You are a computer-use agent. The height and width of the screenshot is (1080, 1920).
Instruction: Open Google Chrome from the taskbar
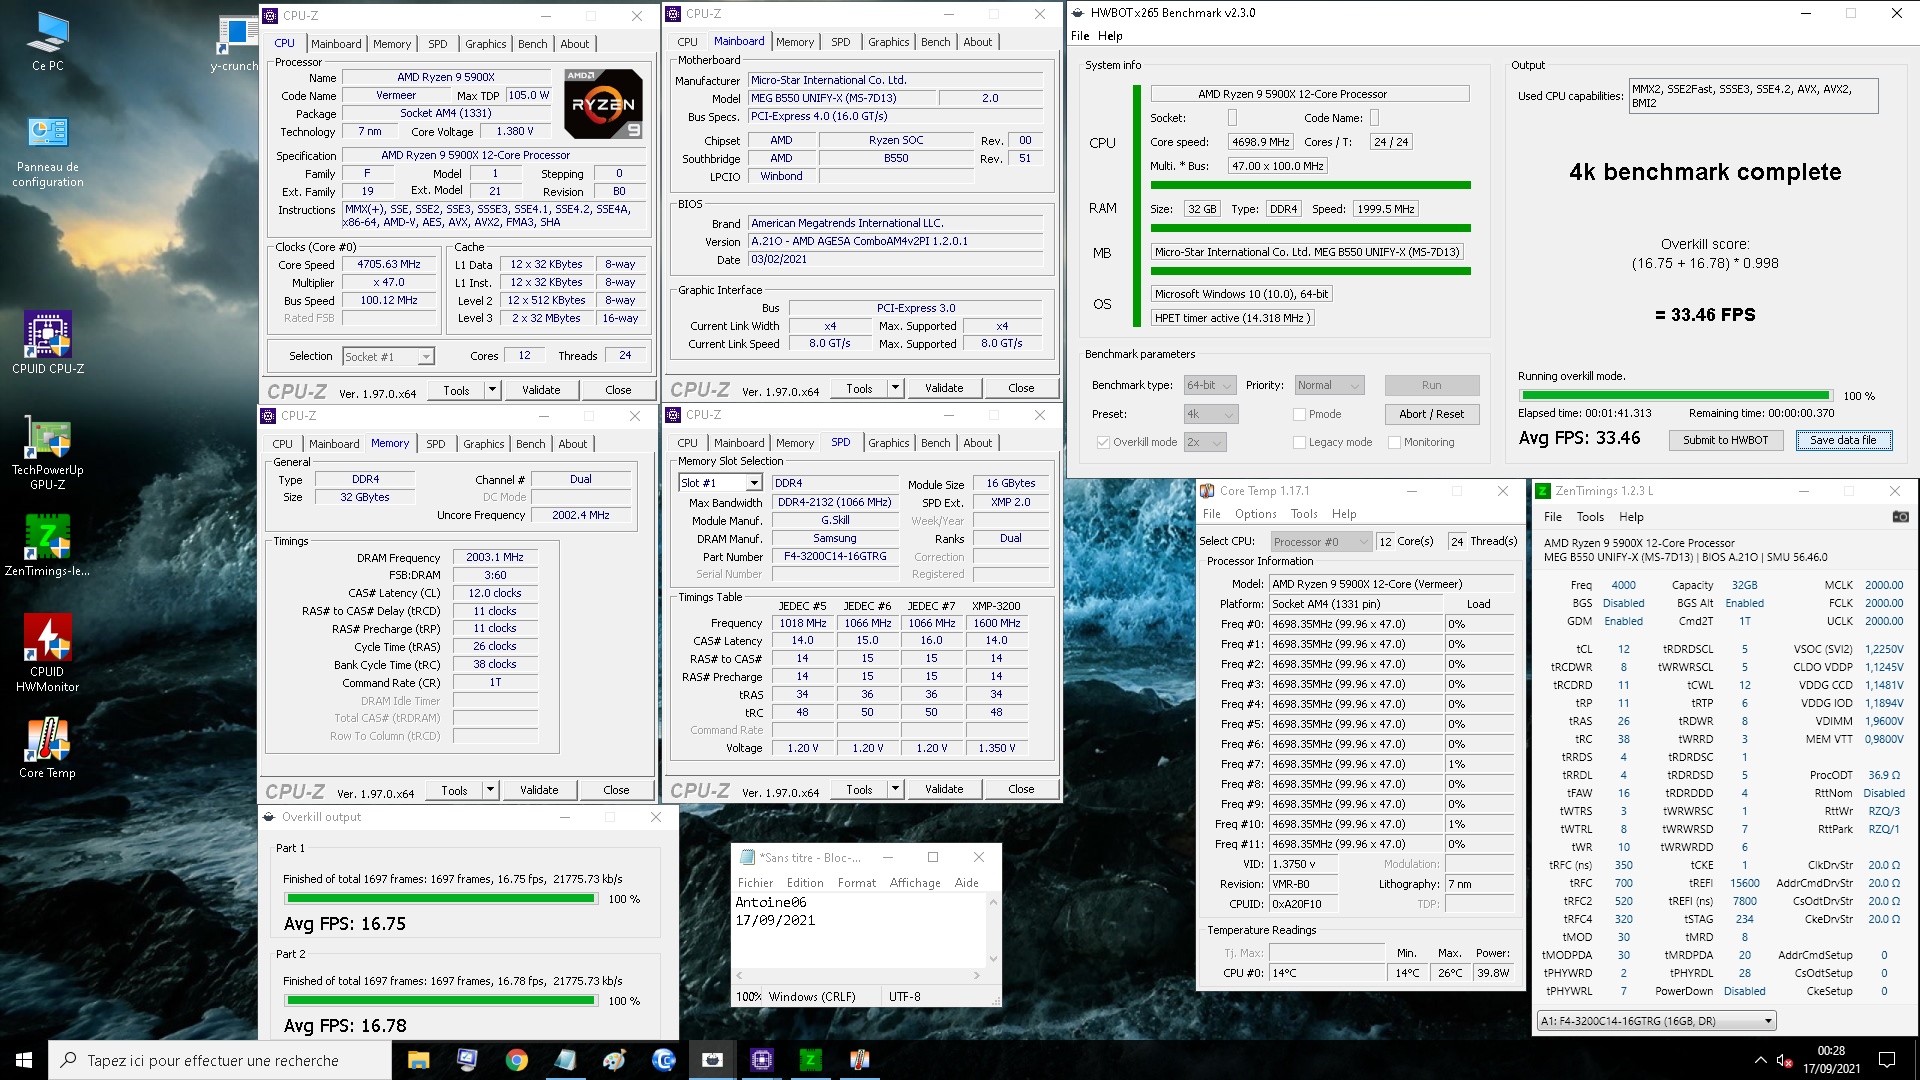[516, 1060]
